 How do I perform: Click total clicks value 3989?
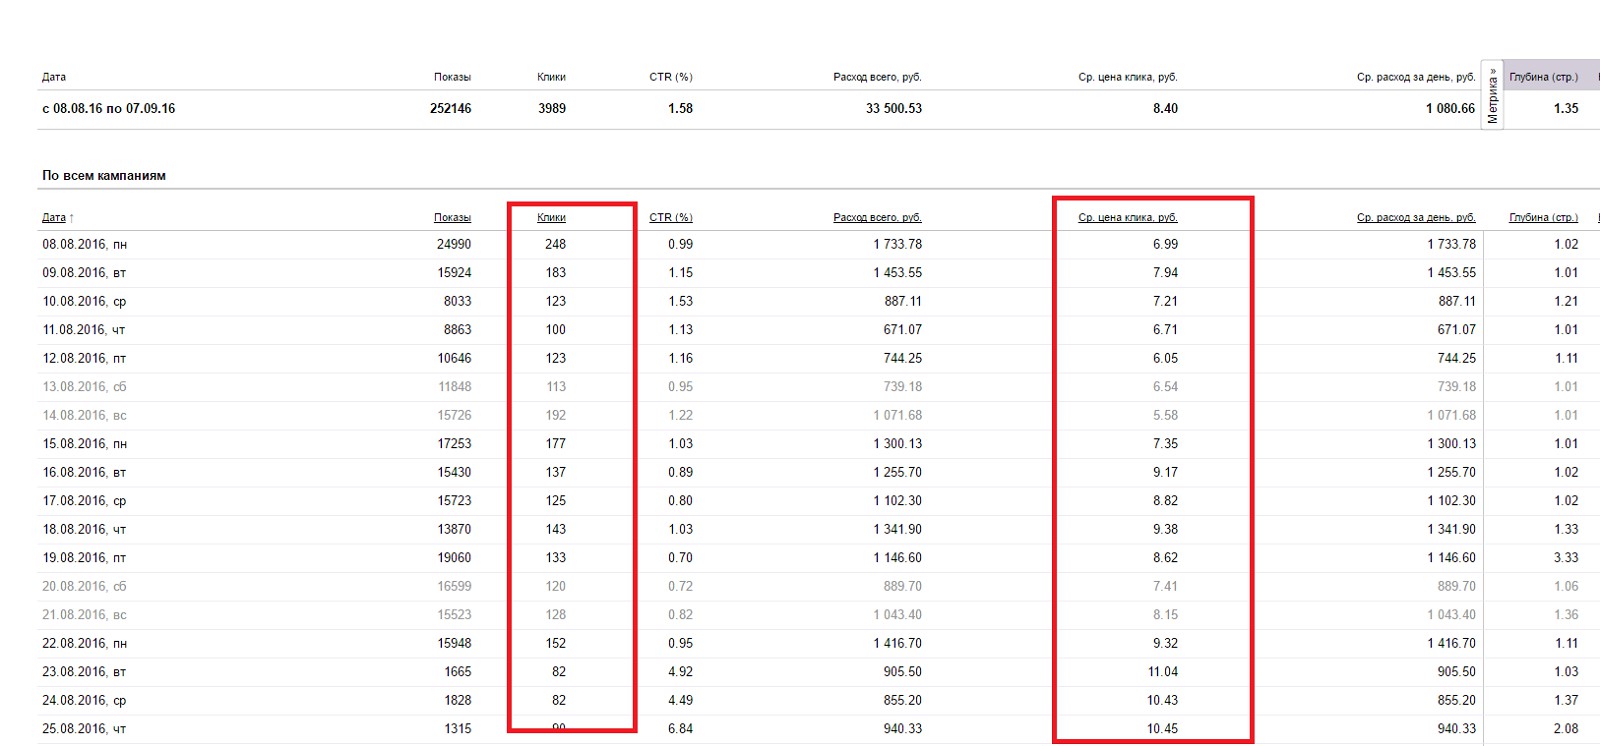tap(552, 108)
